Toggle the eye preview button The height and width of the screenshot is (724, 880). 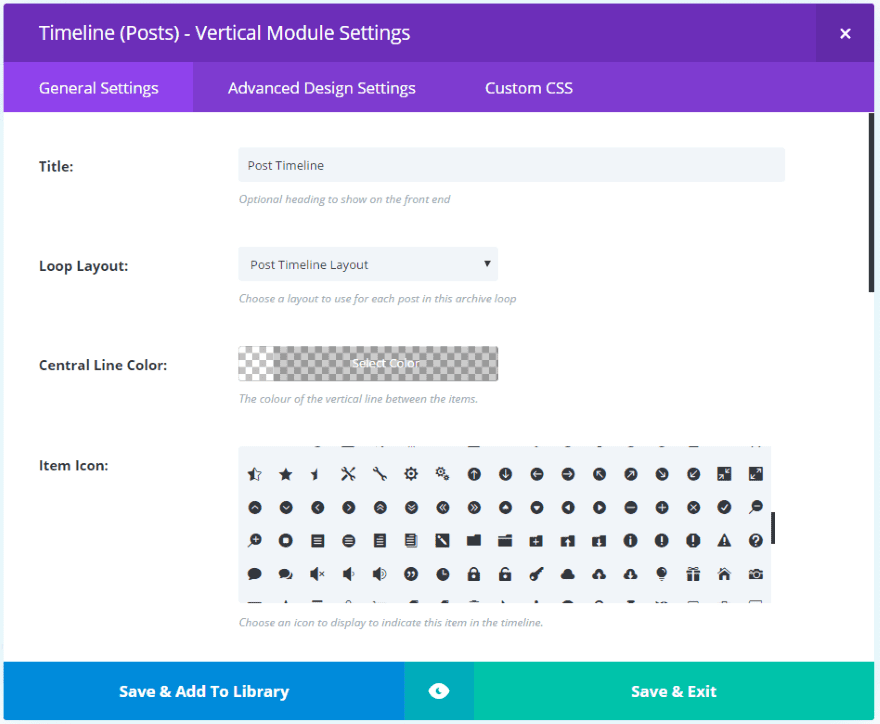pyautogui.click(x=439, y=691)
